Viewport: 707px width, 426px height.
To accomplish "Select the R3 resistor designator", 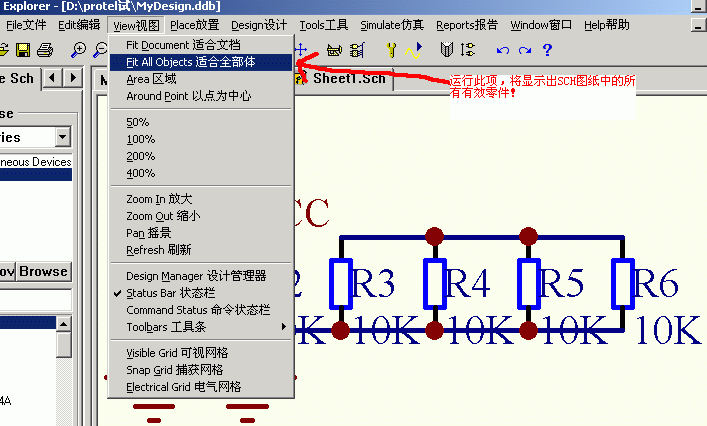I will coord(372,283).
